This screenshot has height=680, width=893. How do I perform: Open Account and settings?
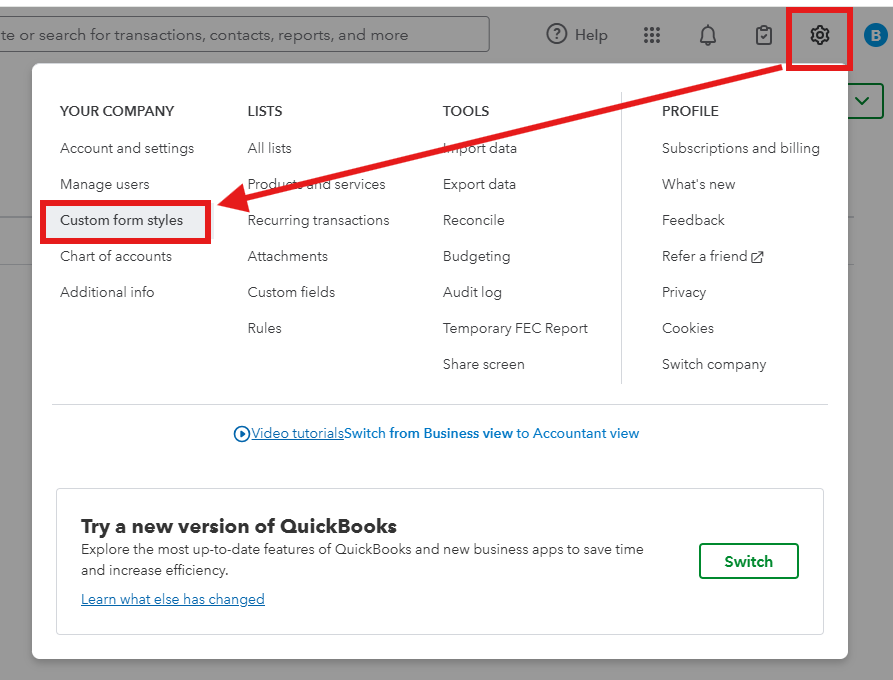(127, 148)
